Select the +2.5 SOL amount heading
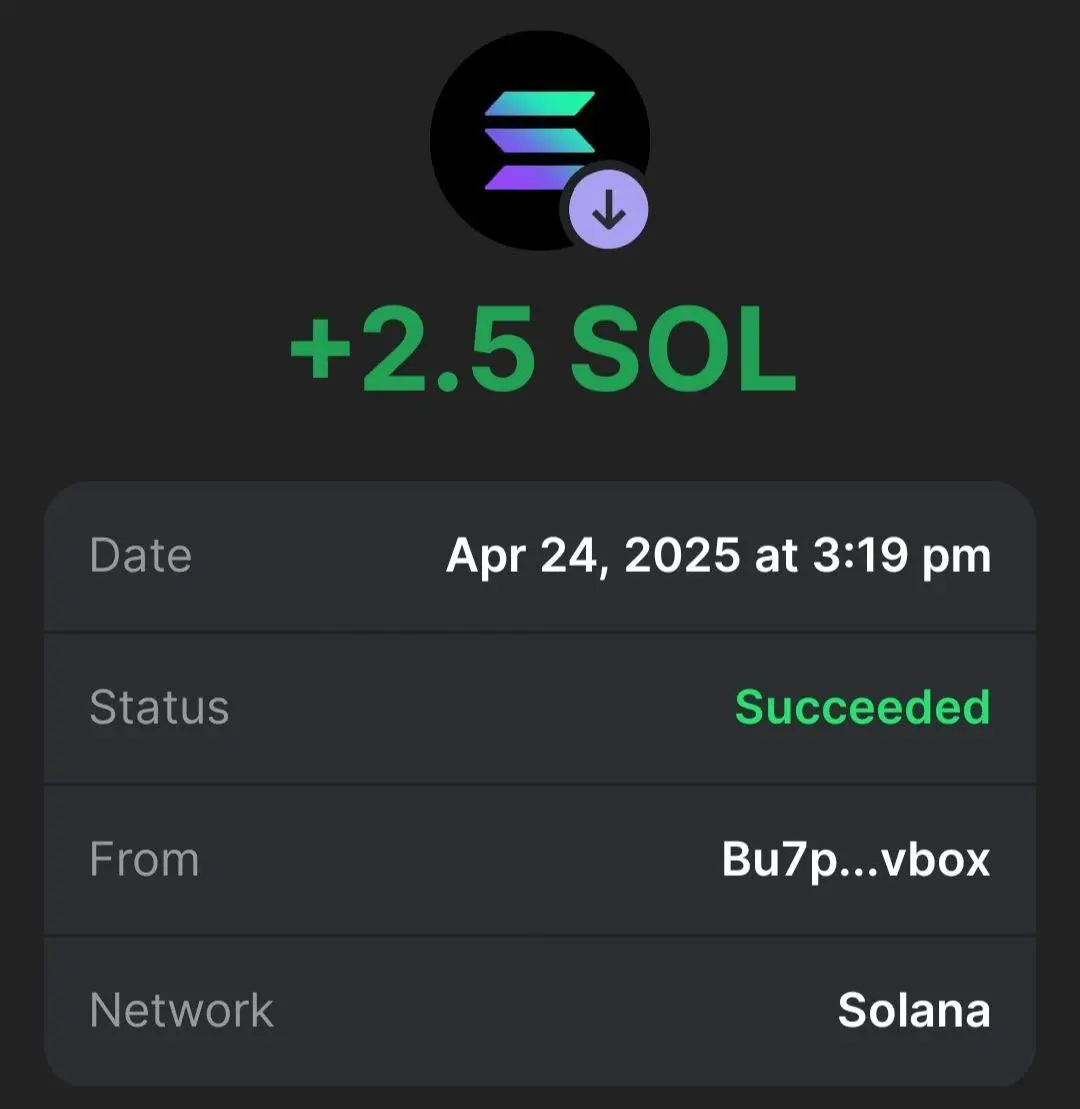 tap(543, 349)
